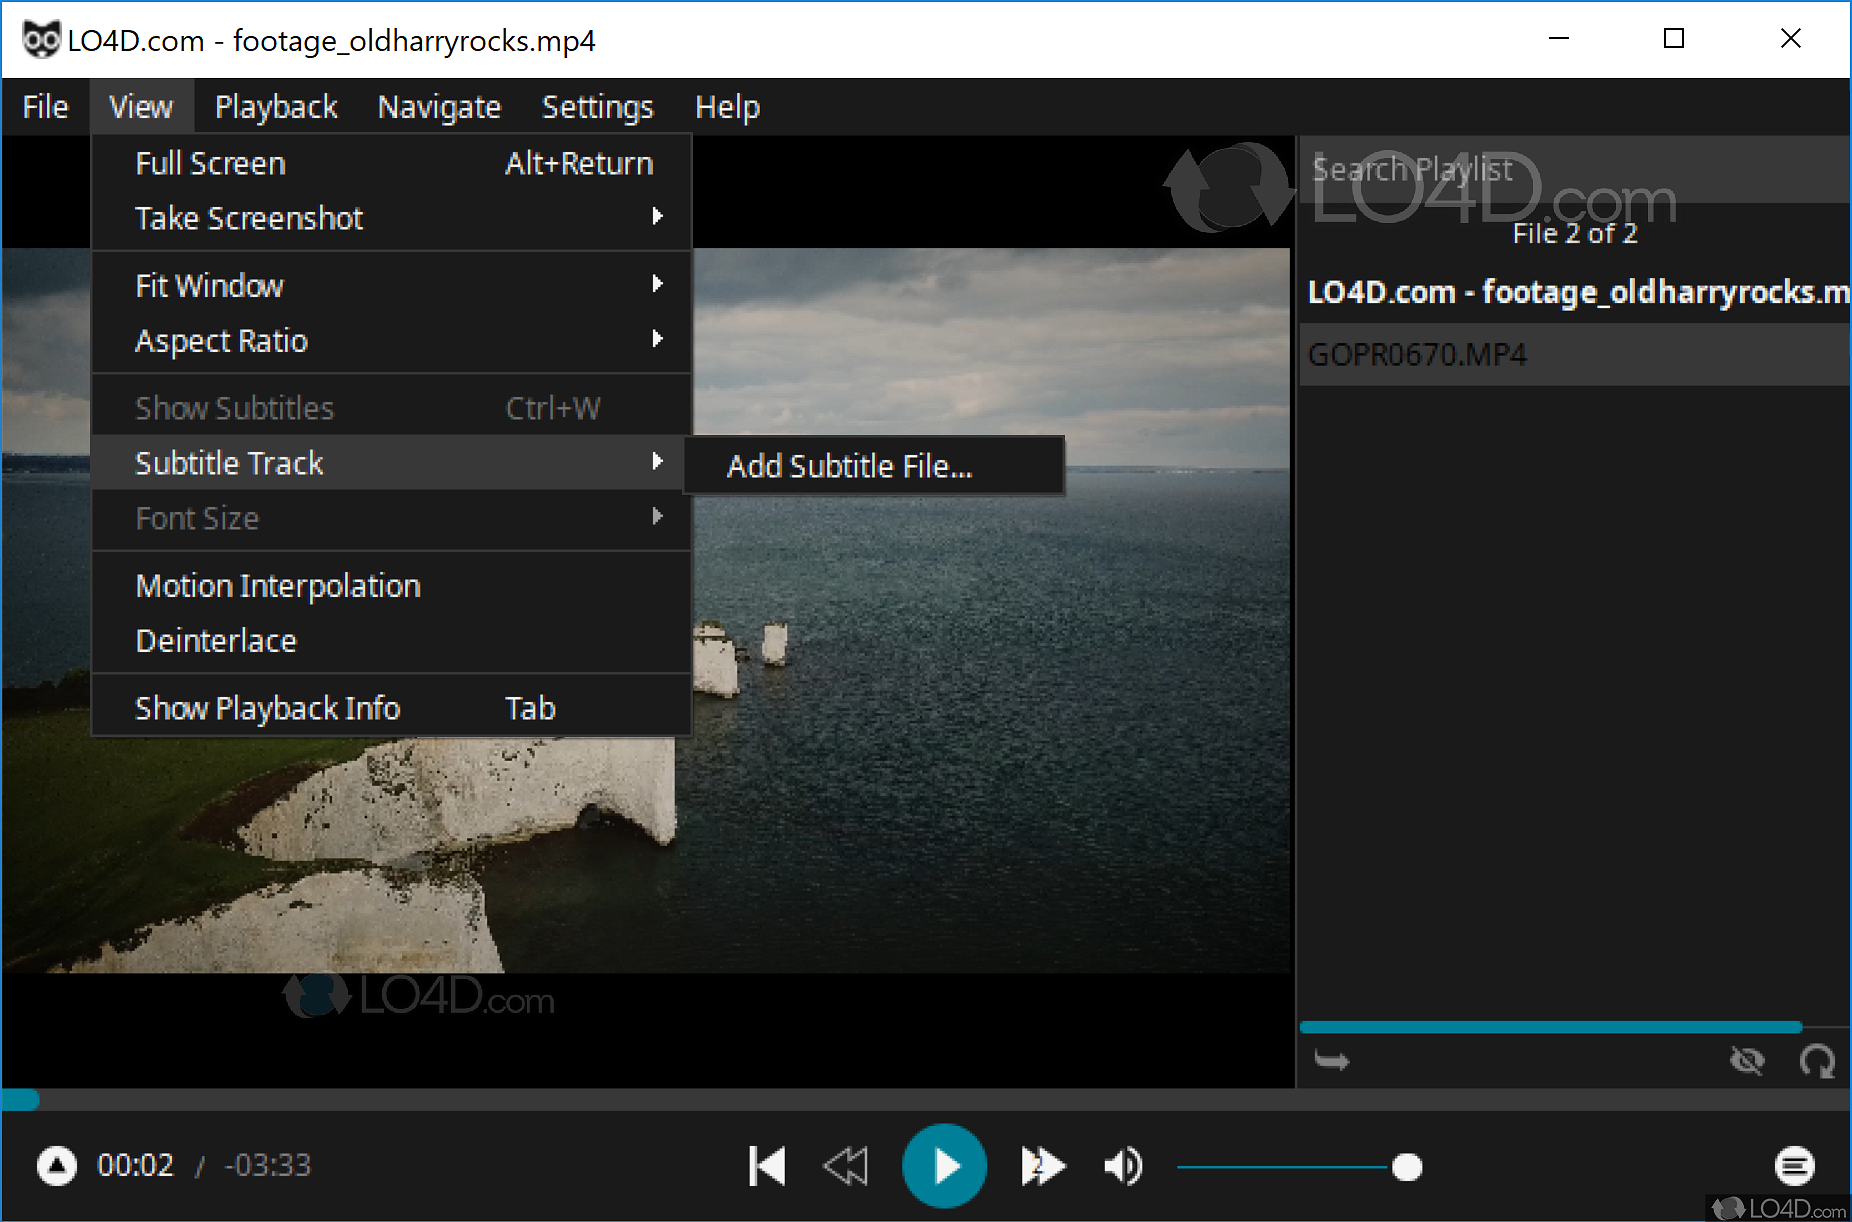Toggle Deinterlace on
Screen dimensions: 1852x1222
[216, 641]
